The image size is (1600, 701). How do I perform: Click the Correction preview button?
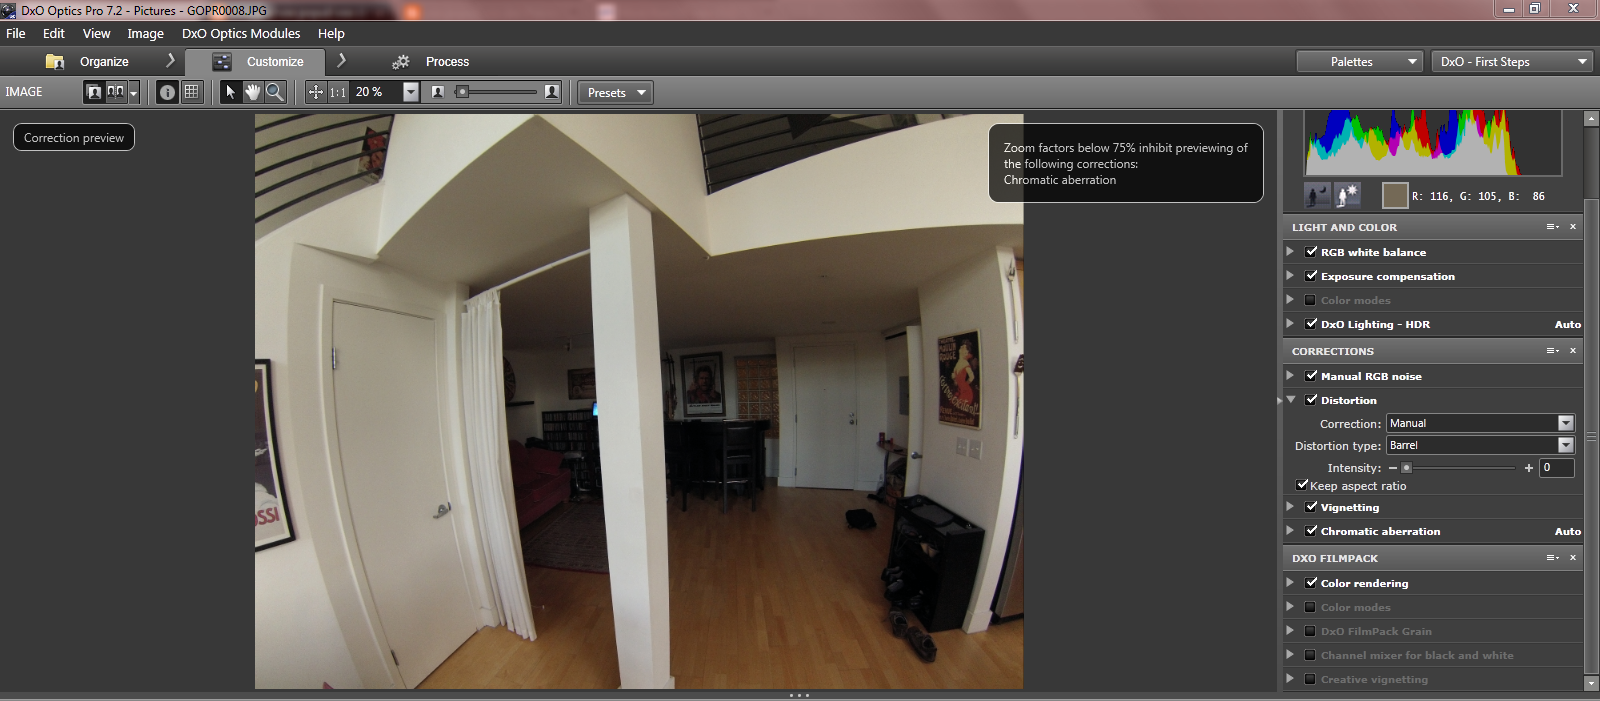(74, 137)
